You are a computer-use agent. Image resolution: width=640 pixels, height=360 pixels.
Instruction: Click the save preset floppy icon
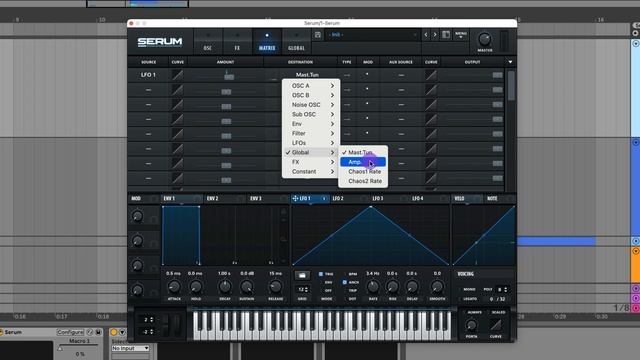coord(318,35)
